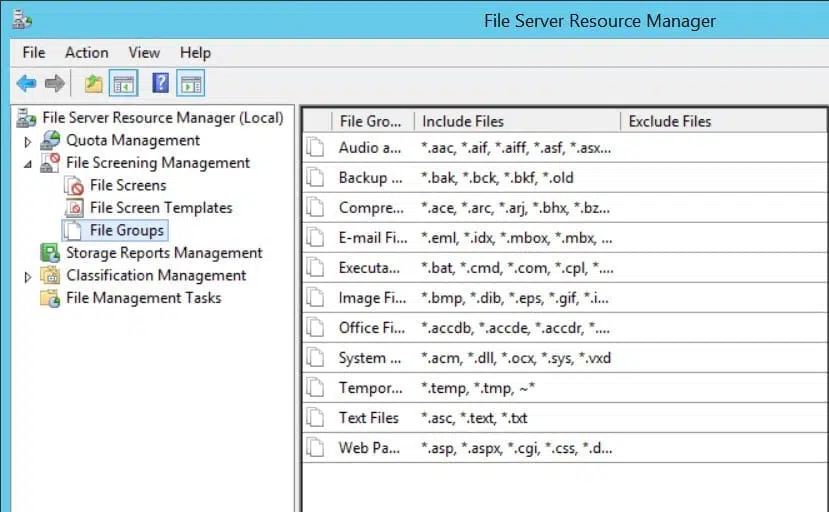This screenshot has width=829, height=512.
Task: Click the document icon of System row
Action: click(x=316, y=358)
